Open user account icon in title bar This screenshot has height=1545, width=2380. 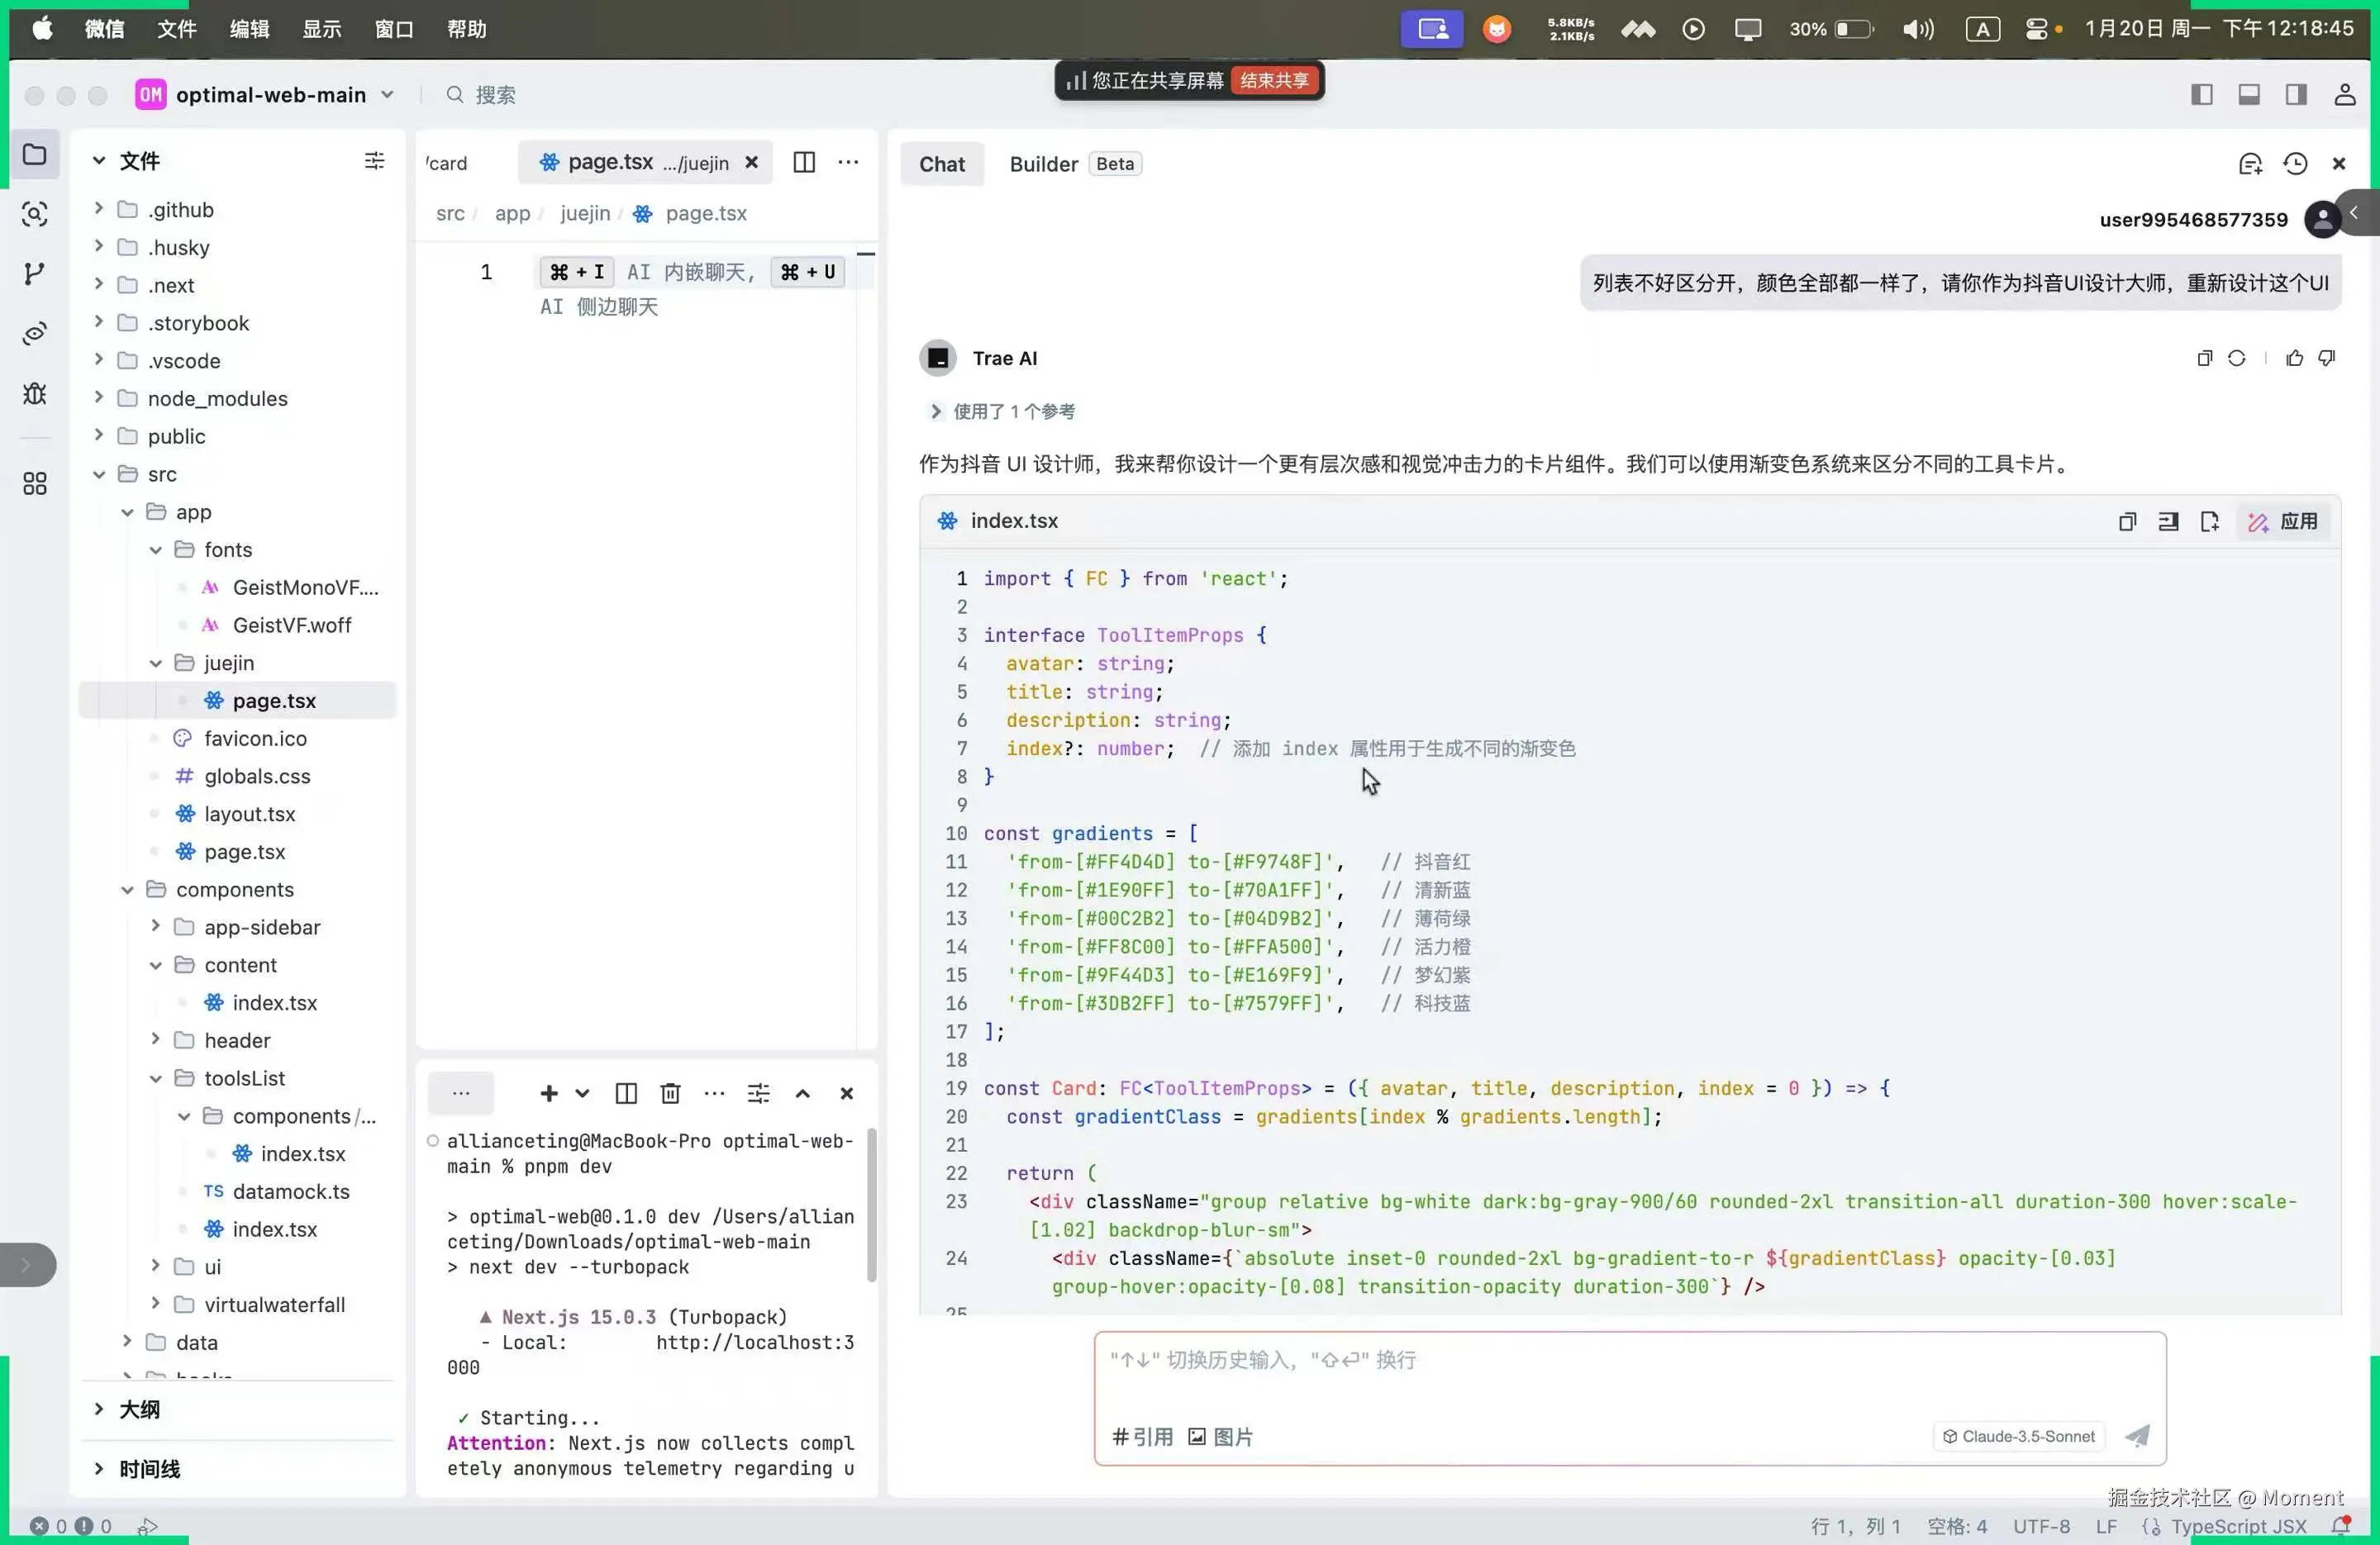coord(2344,95)
